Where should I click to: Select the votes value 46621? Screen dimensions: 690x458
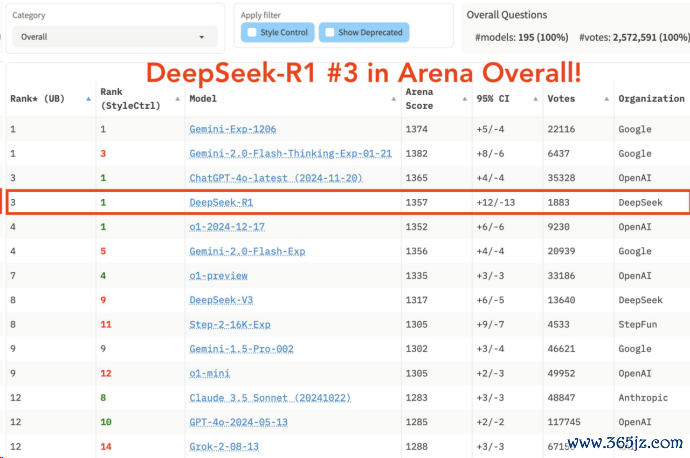[x=561, y=349]
